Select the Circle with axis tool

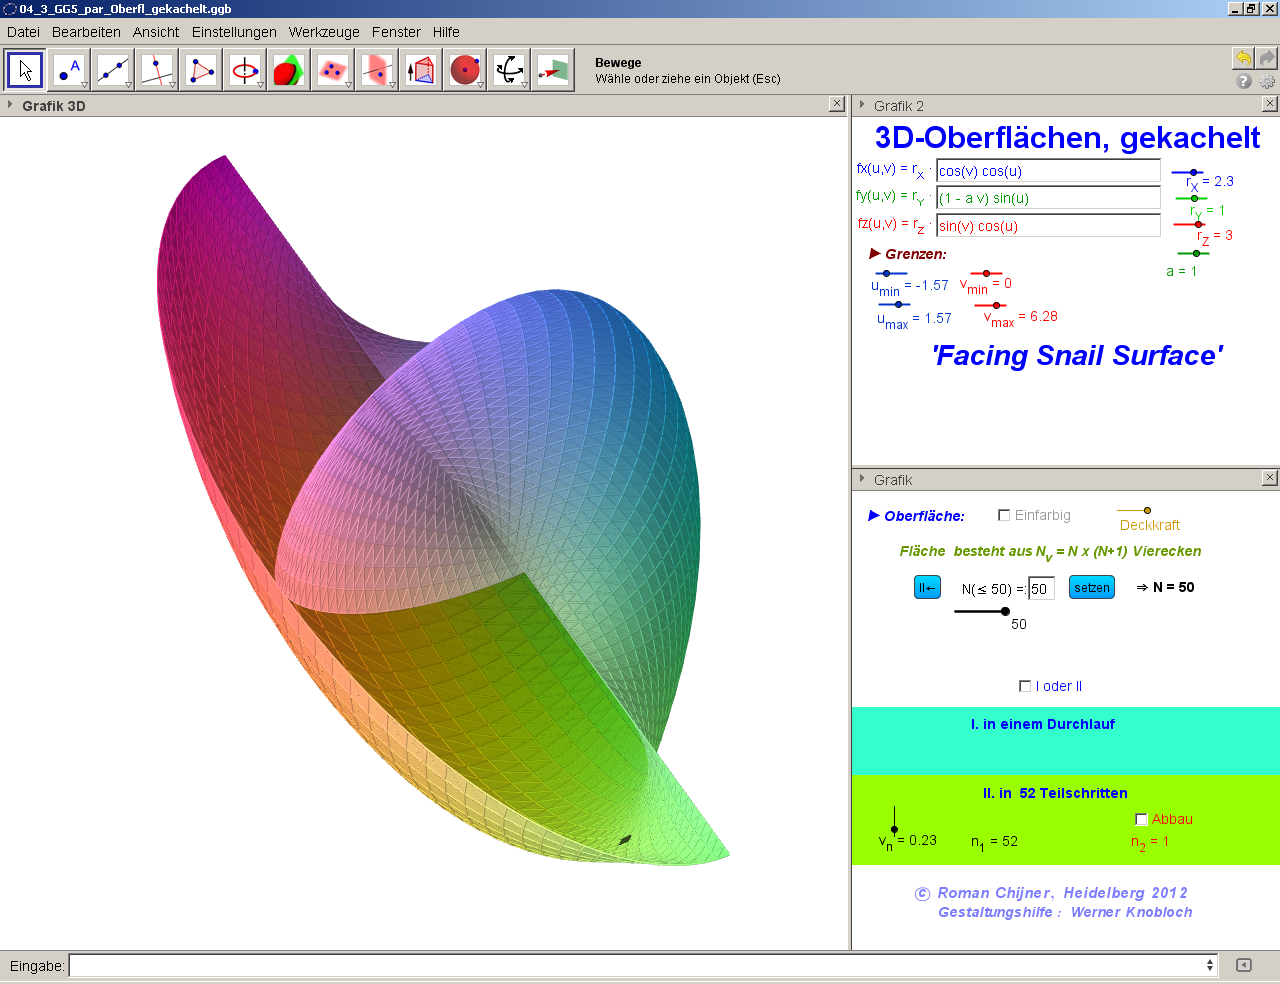(245, 70)
